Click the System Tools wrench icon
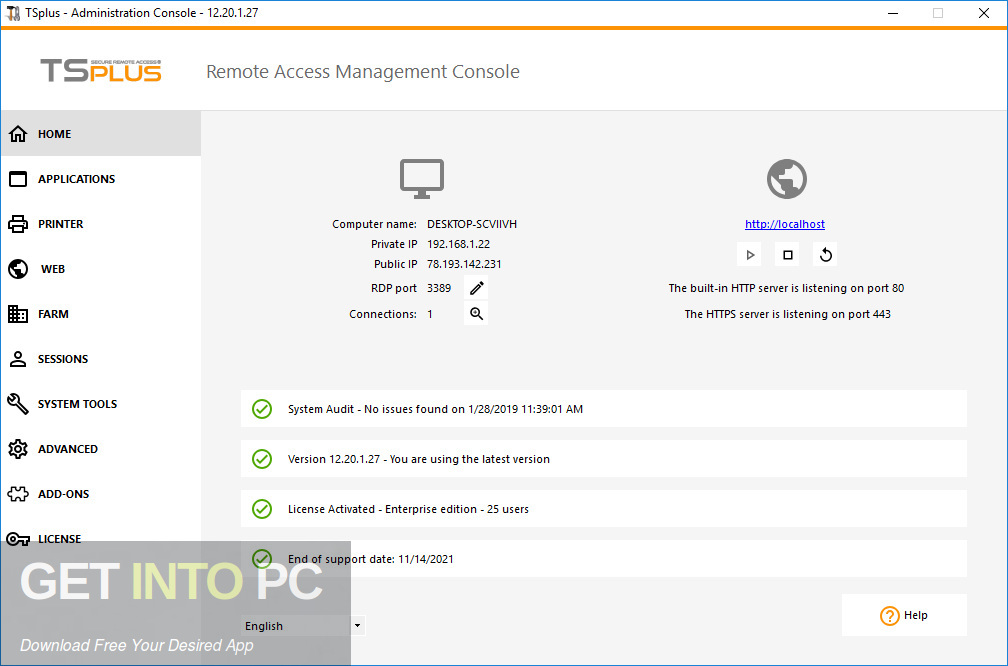 tap(18, 404)
